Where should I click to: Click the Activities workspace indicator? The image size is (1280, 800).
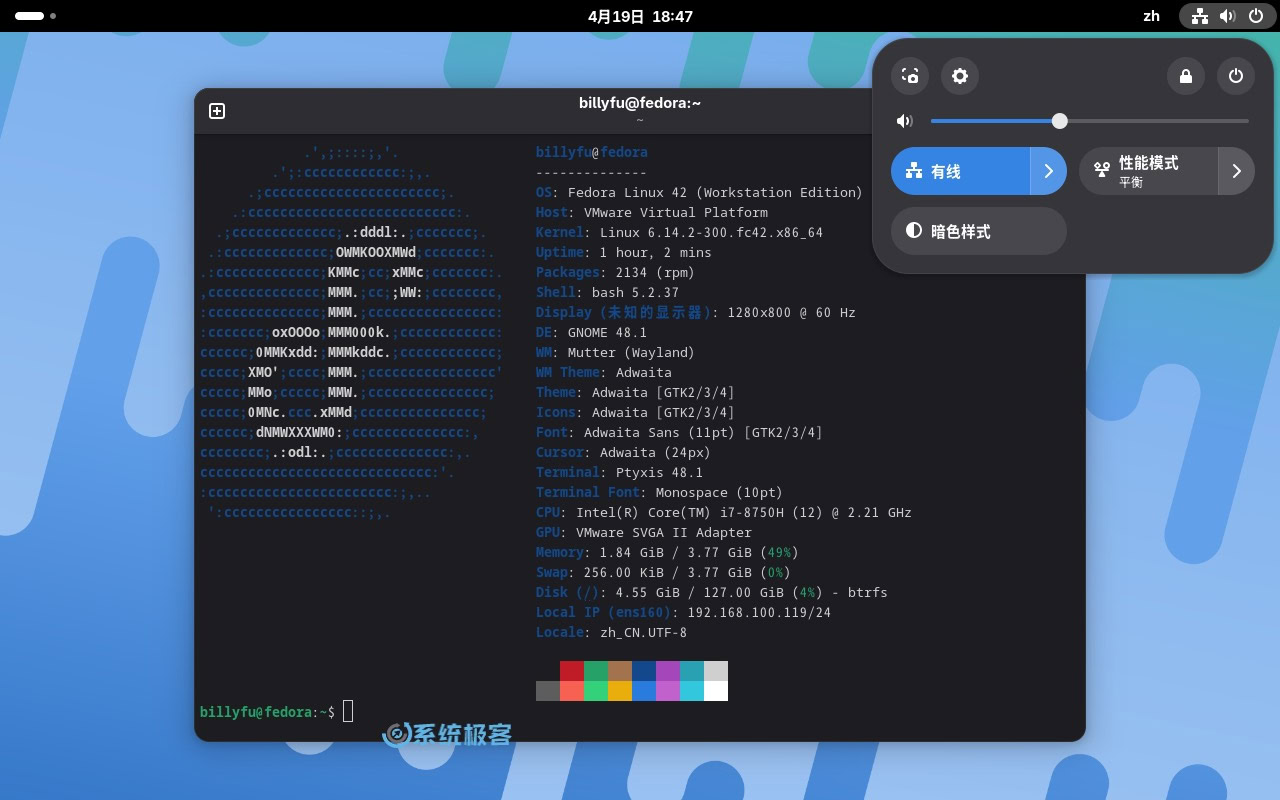coord(36,16)
